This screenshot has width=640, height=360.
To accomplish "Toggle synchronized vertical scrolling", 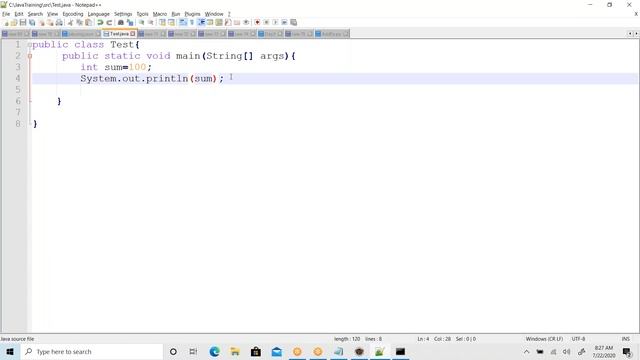I will click(x=162, y=22).
